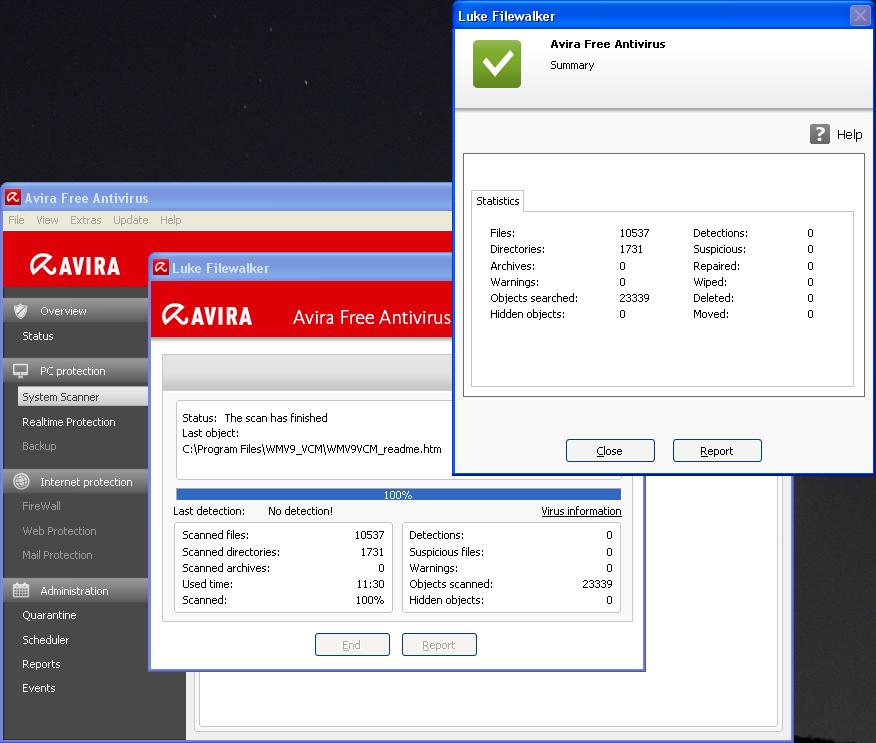Click the 100% scan progress bar
This screenshot has width=876, height=743.
coord(398,494)
